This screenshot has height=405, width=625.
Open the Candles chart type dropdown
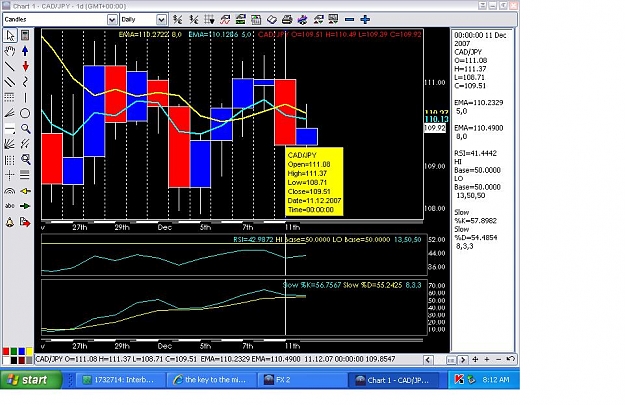pos(112,20)
